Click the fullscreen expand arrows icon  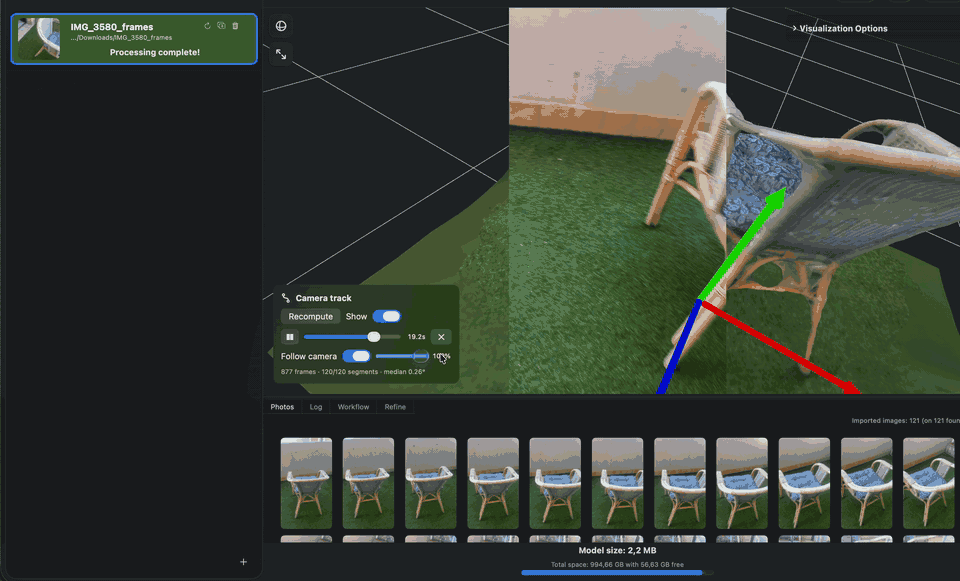coord(281,54)
